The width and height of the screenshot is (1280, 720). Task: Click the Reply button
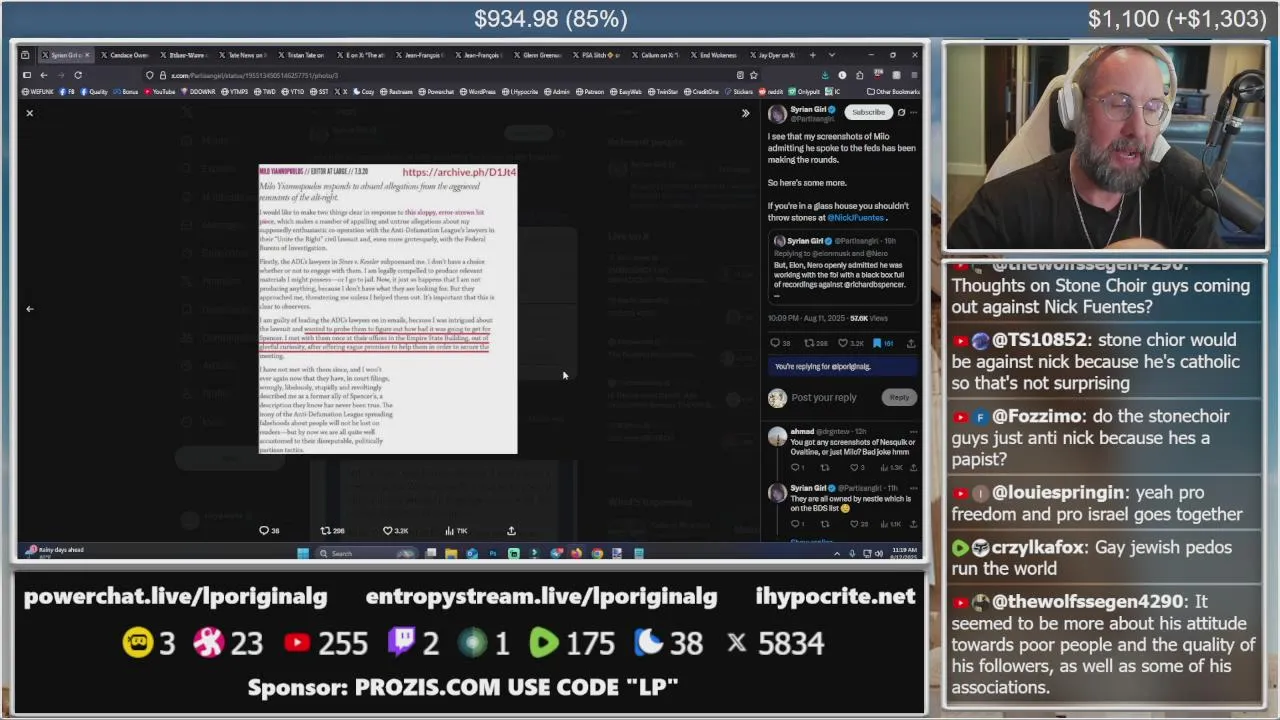(x=899, y=397)
